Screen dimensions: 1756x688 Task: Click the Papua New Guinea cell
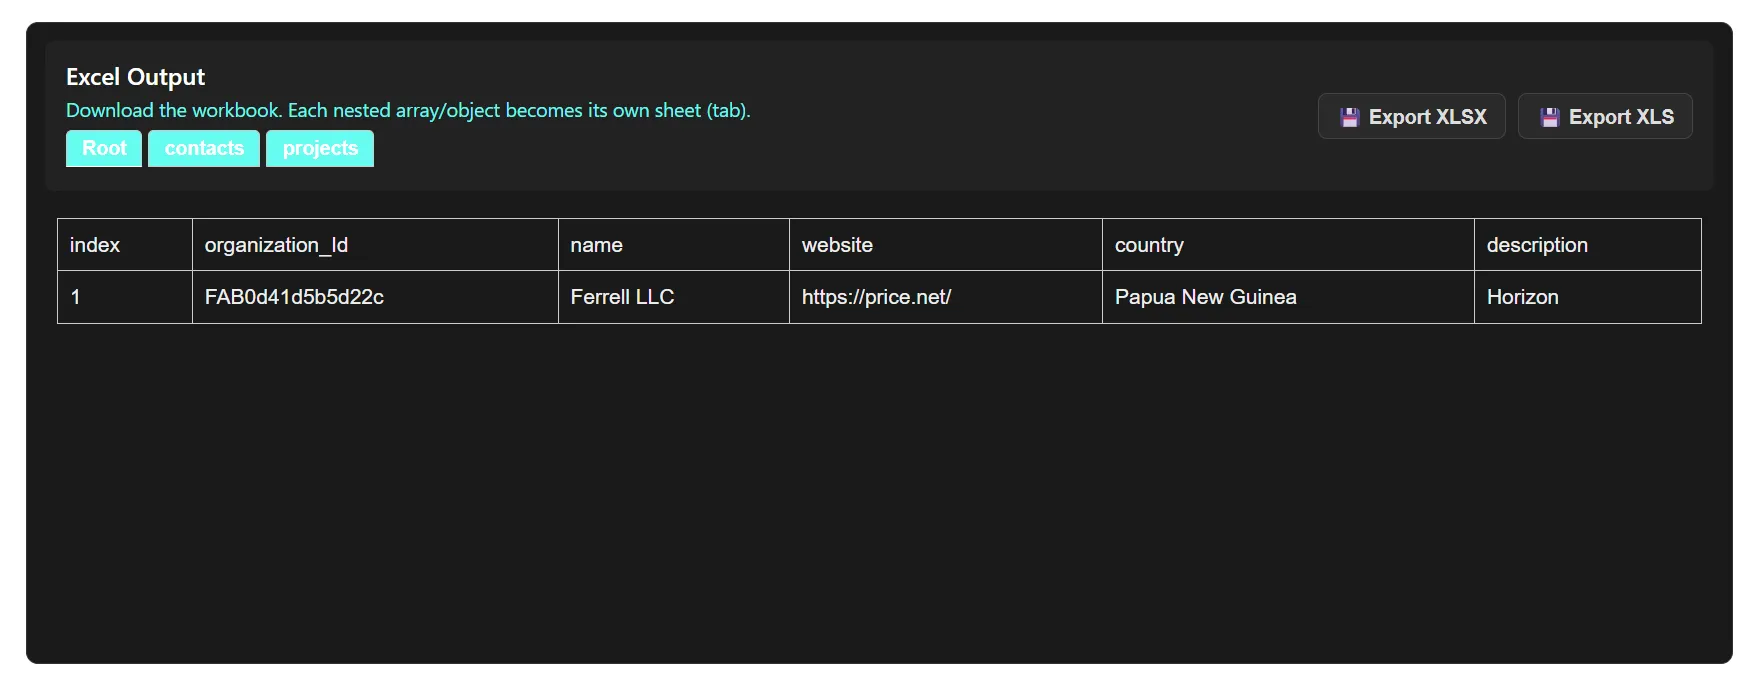pyautogui.click(x=1204, y=297)
